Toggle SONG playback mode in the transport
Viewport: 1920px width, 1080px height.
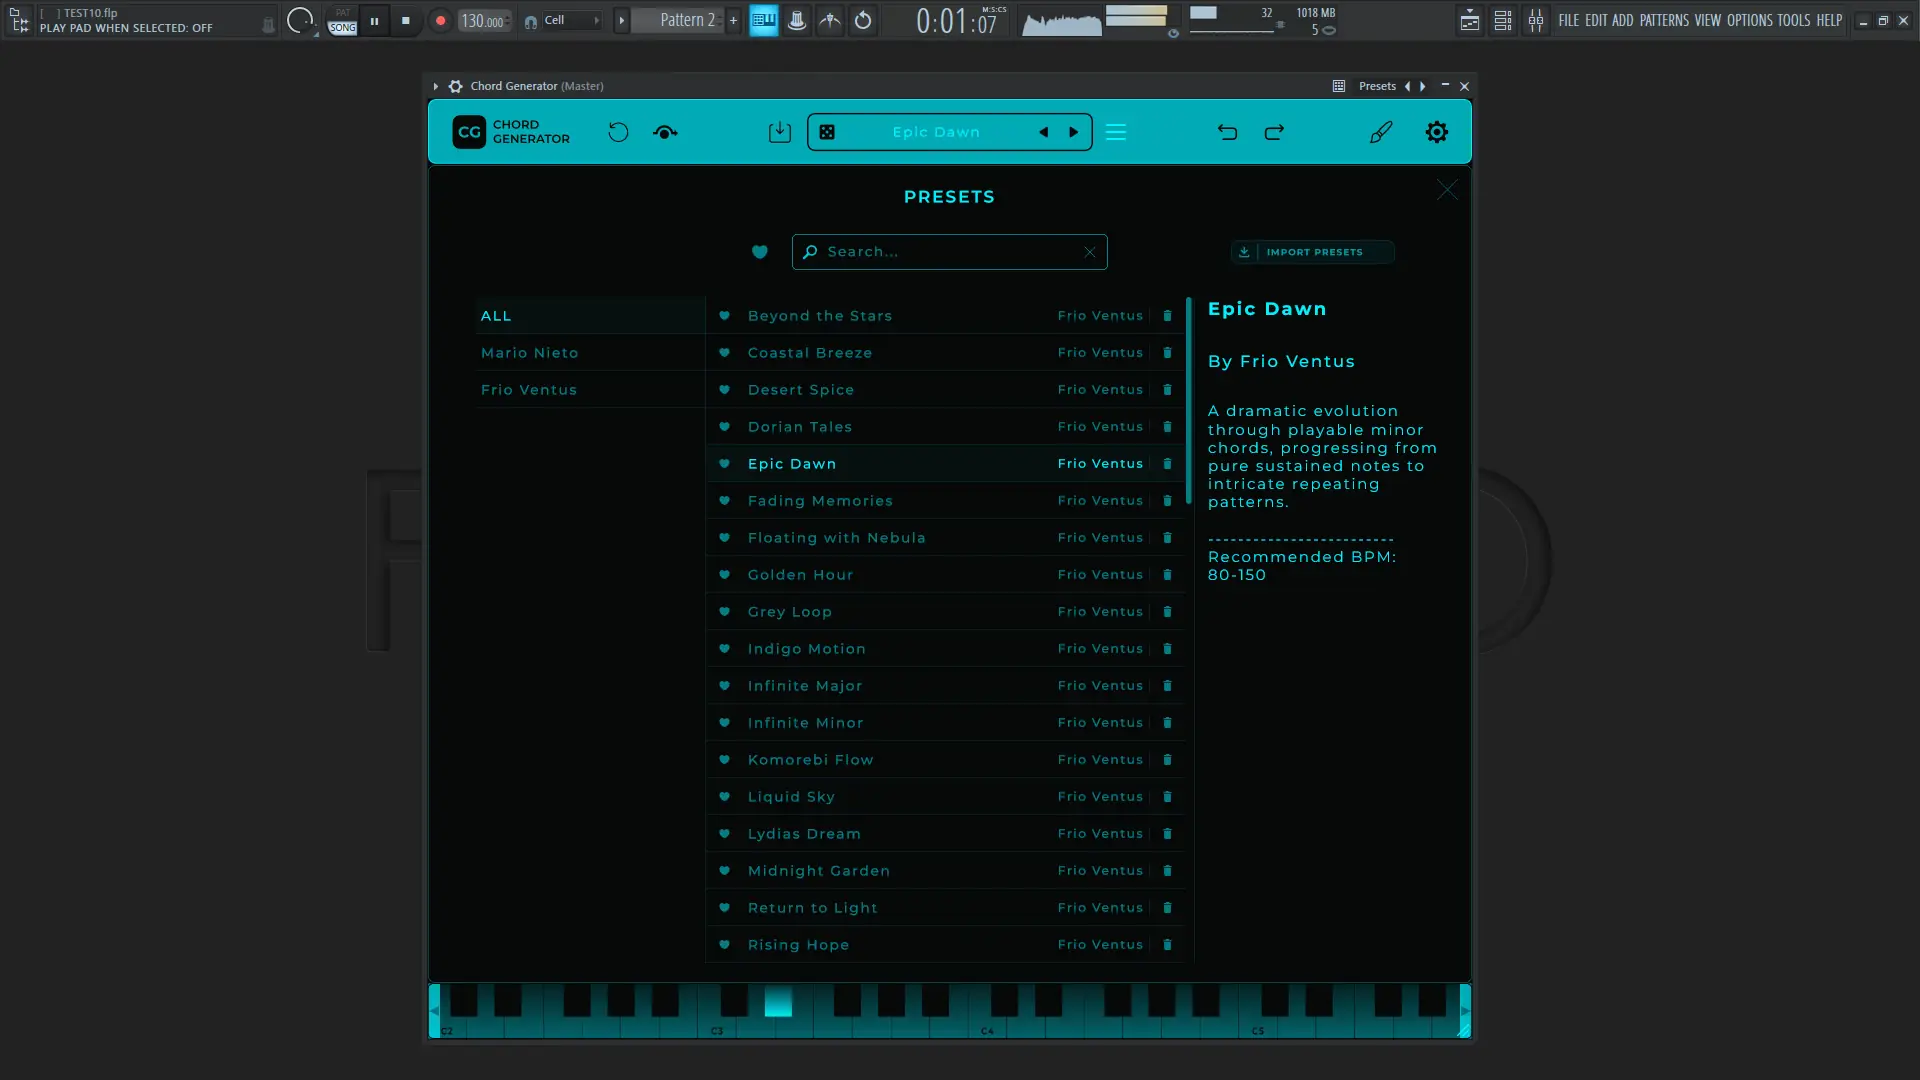click(341, 27)
